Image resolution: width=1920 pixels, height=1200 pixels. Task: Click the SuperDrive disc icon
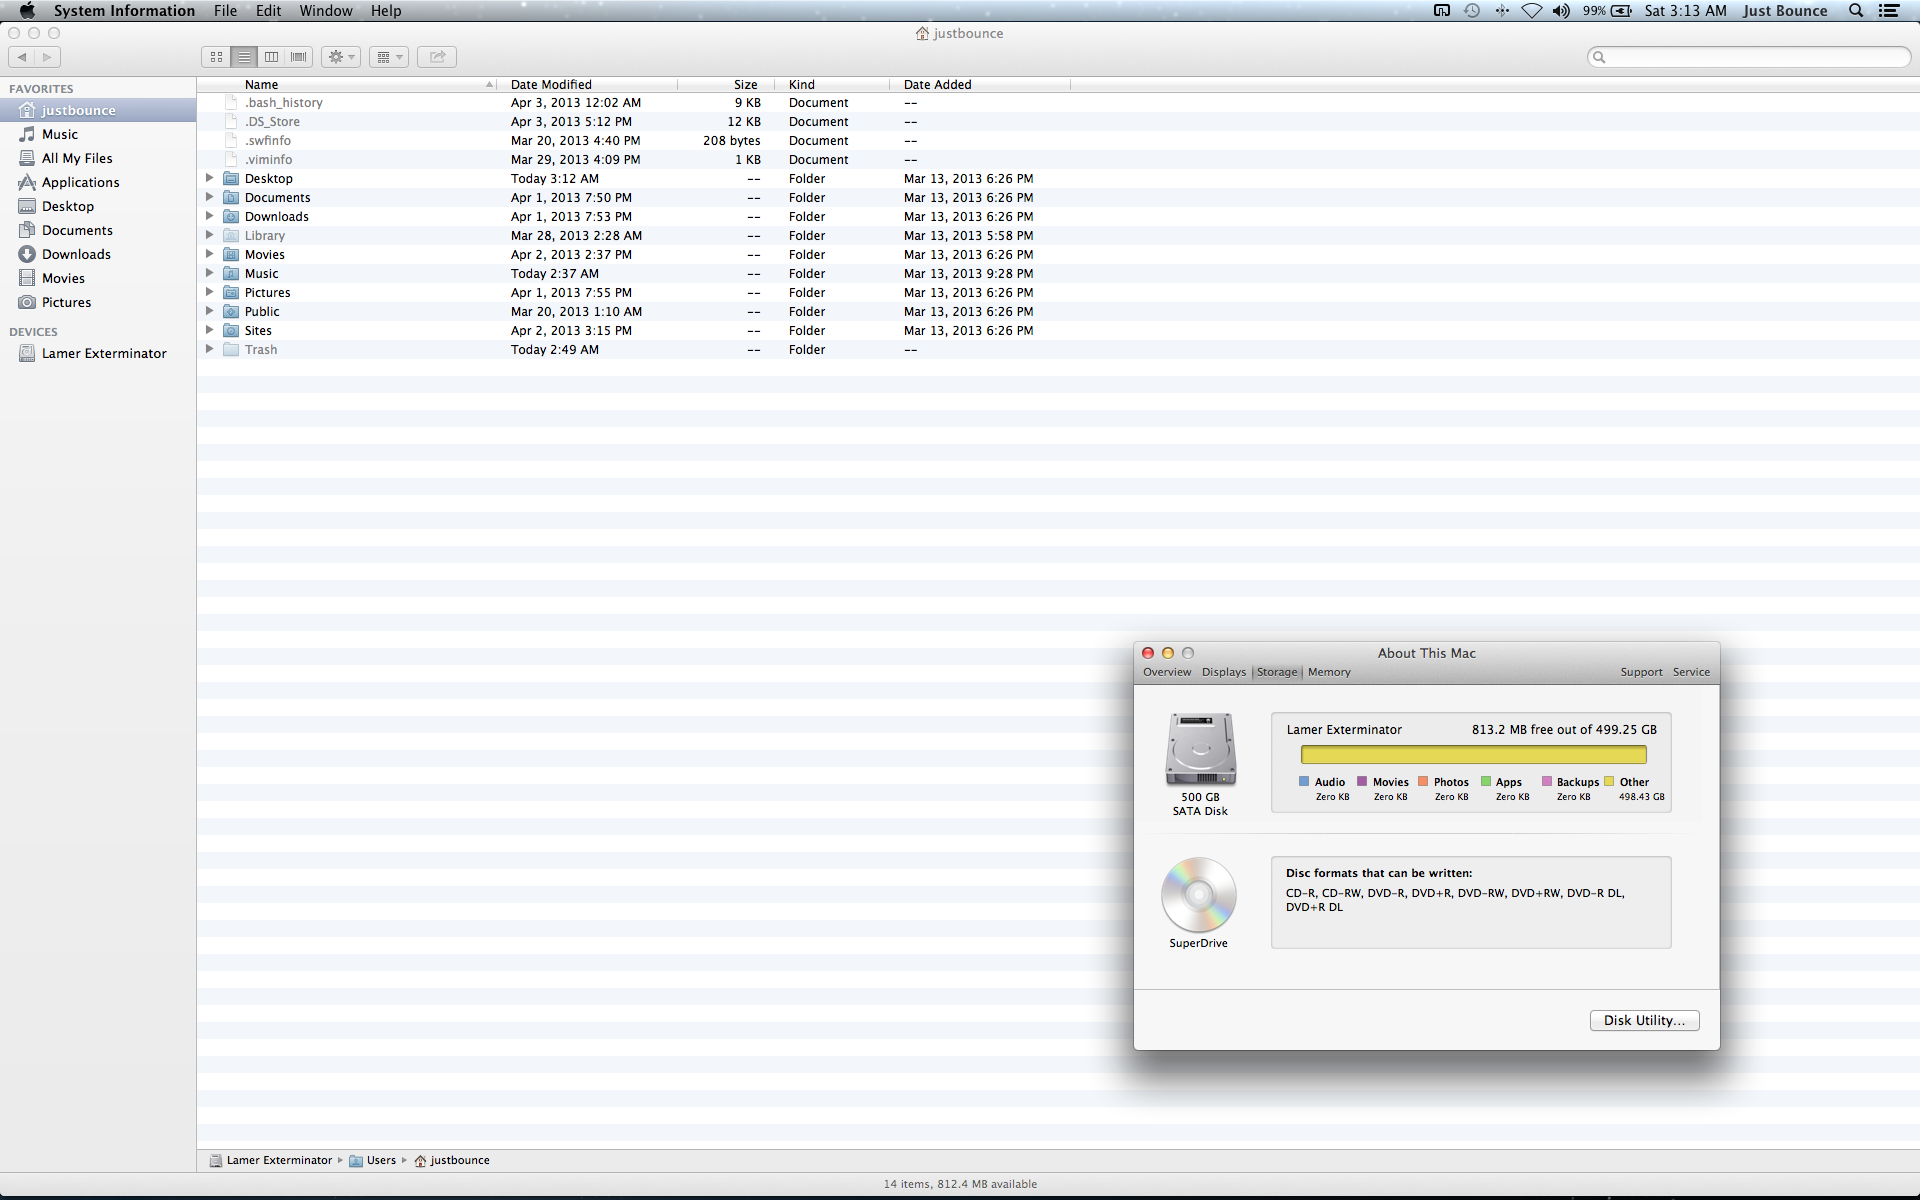coord(1198,895)
